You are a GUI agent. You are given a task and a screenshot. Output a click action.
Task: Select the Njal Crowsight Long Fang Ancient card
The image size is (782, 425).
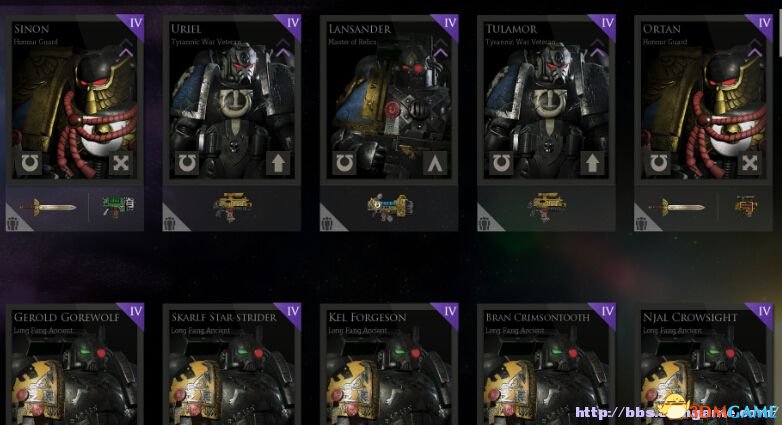[703, 364]
